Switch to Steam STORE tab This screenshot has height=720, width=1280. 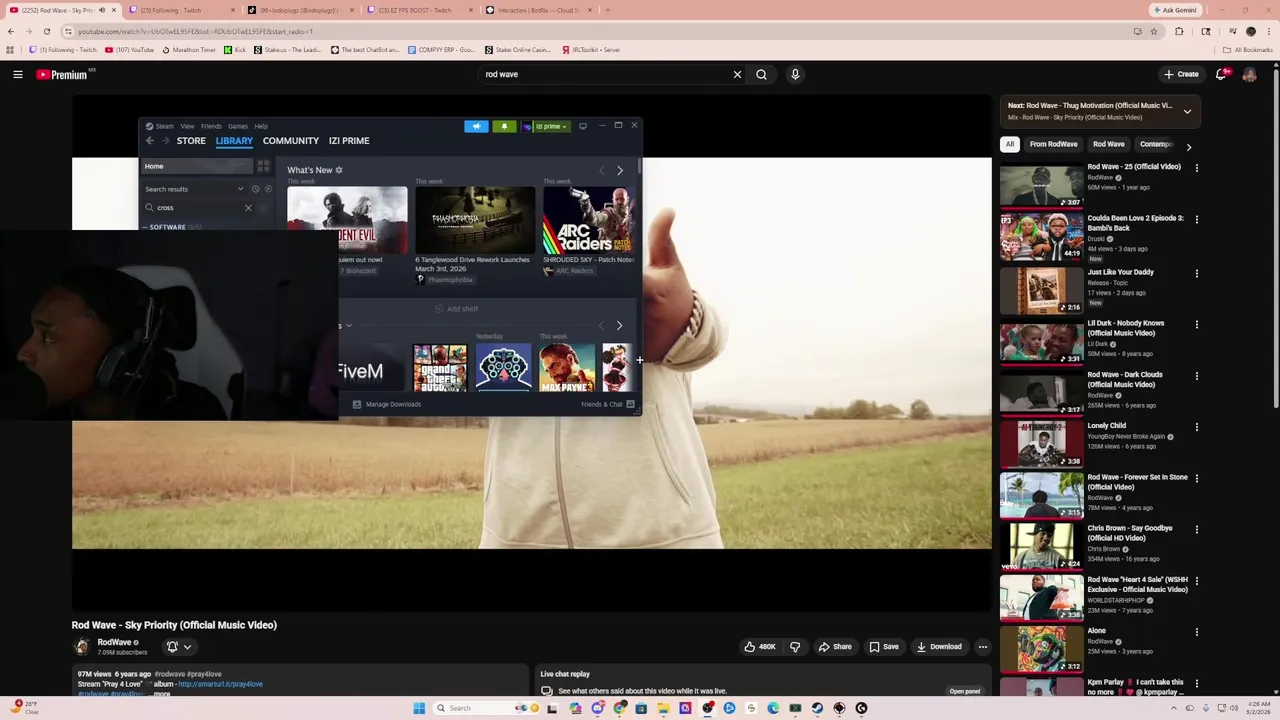coord(191,141)
